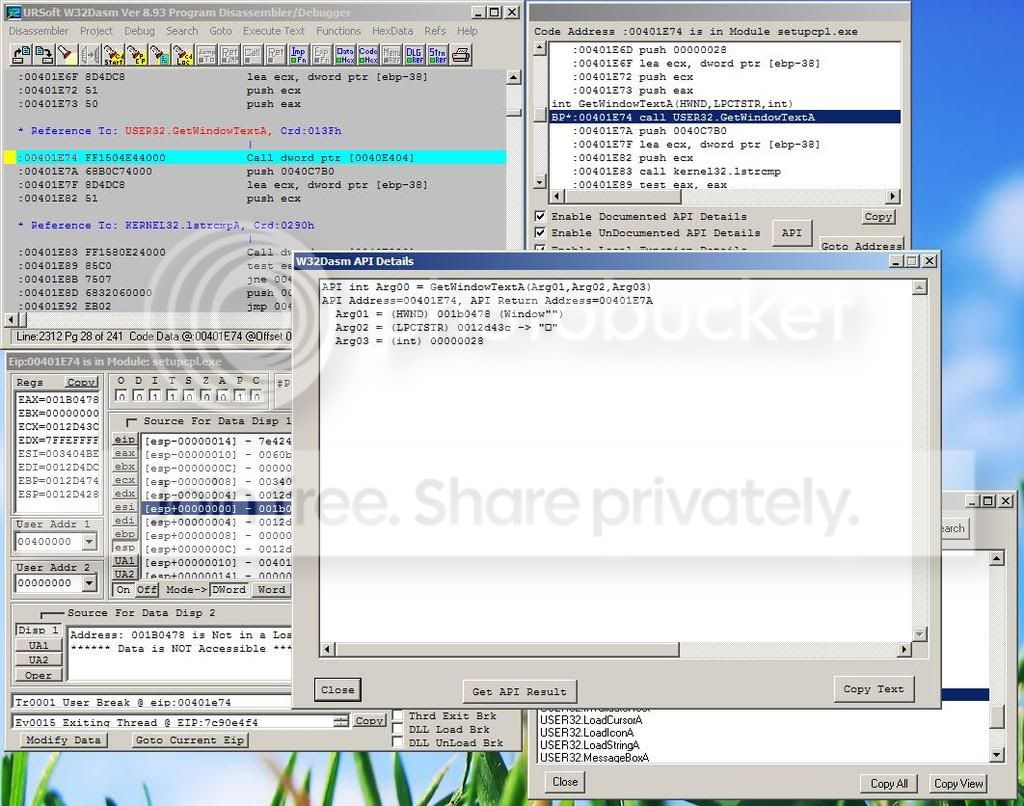
Task: Switch display mode to DWord
Action: [229, 589]
